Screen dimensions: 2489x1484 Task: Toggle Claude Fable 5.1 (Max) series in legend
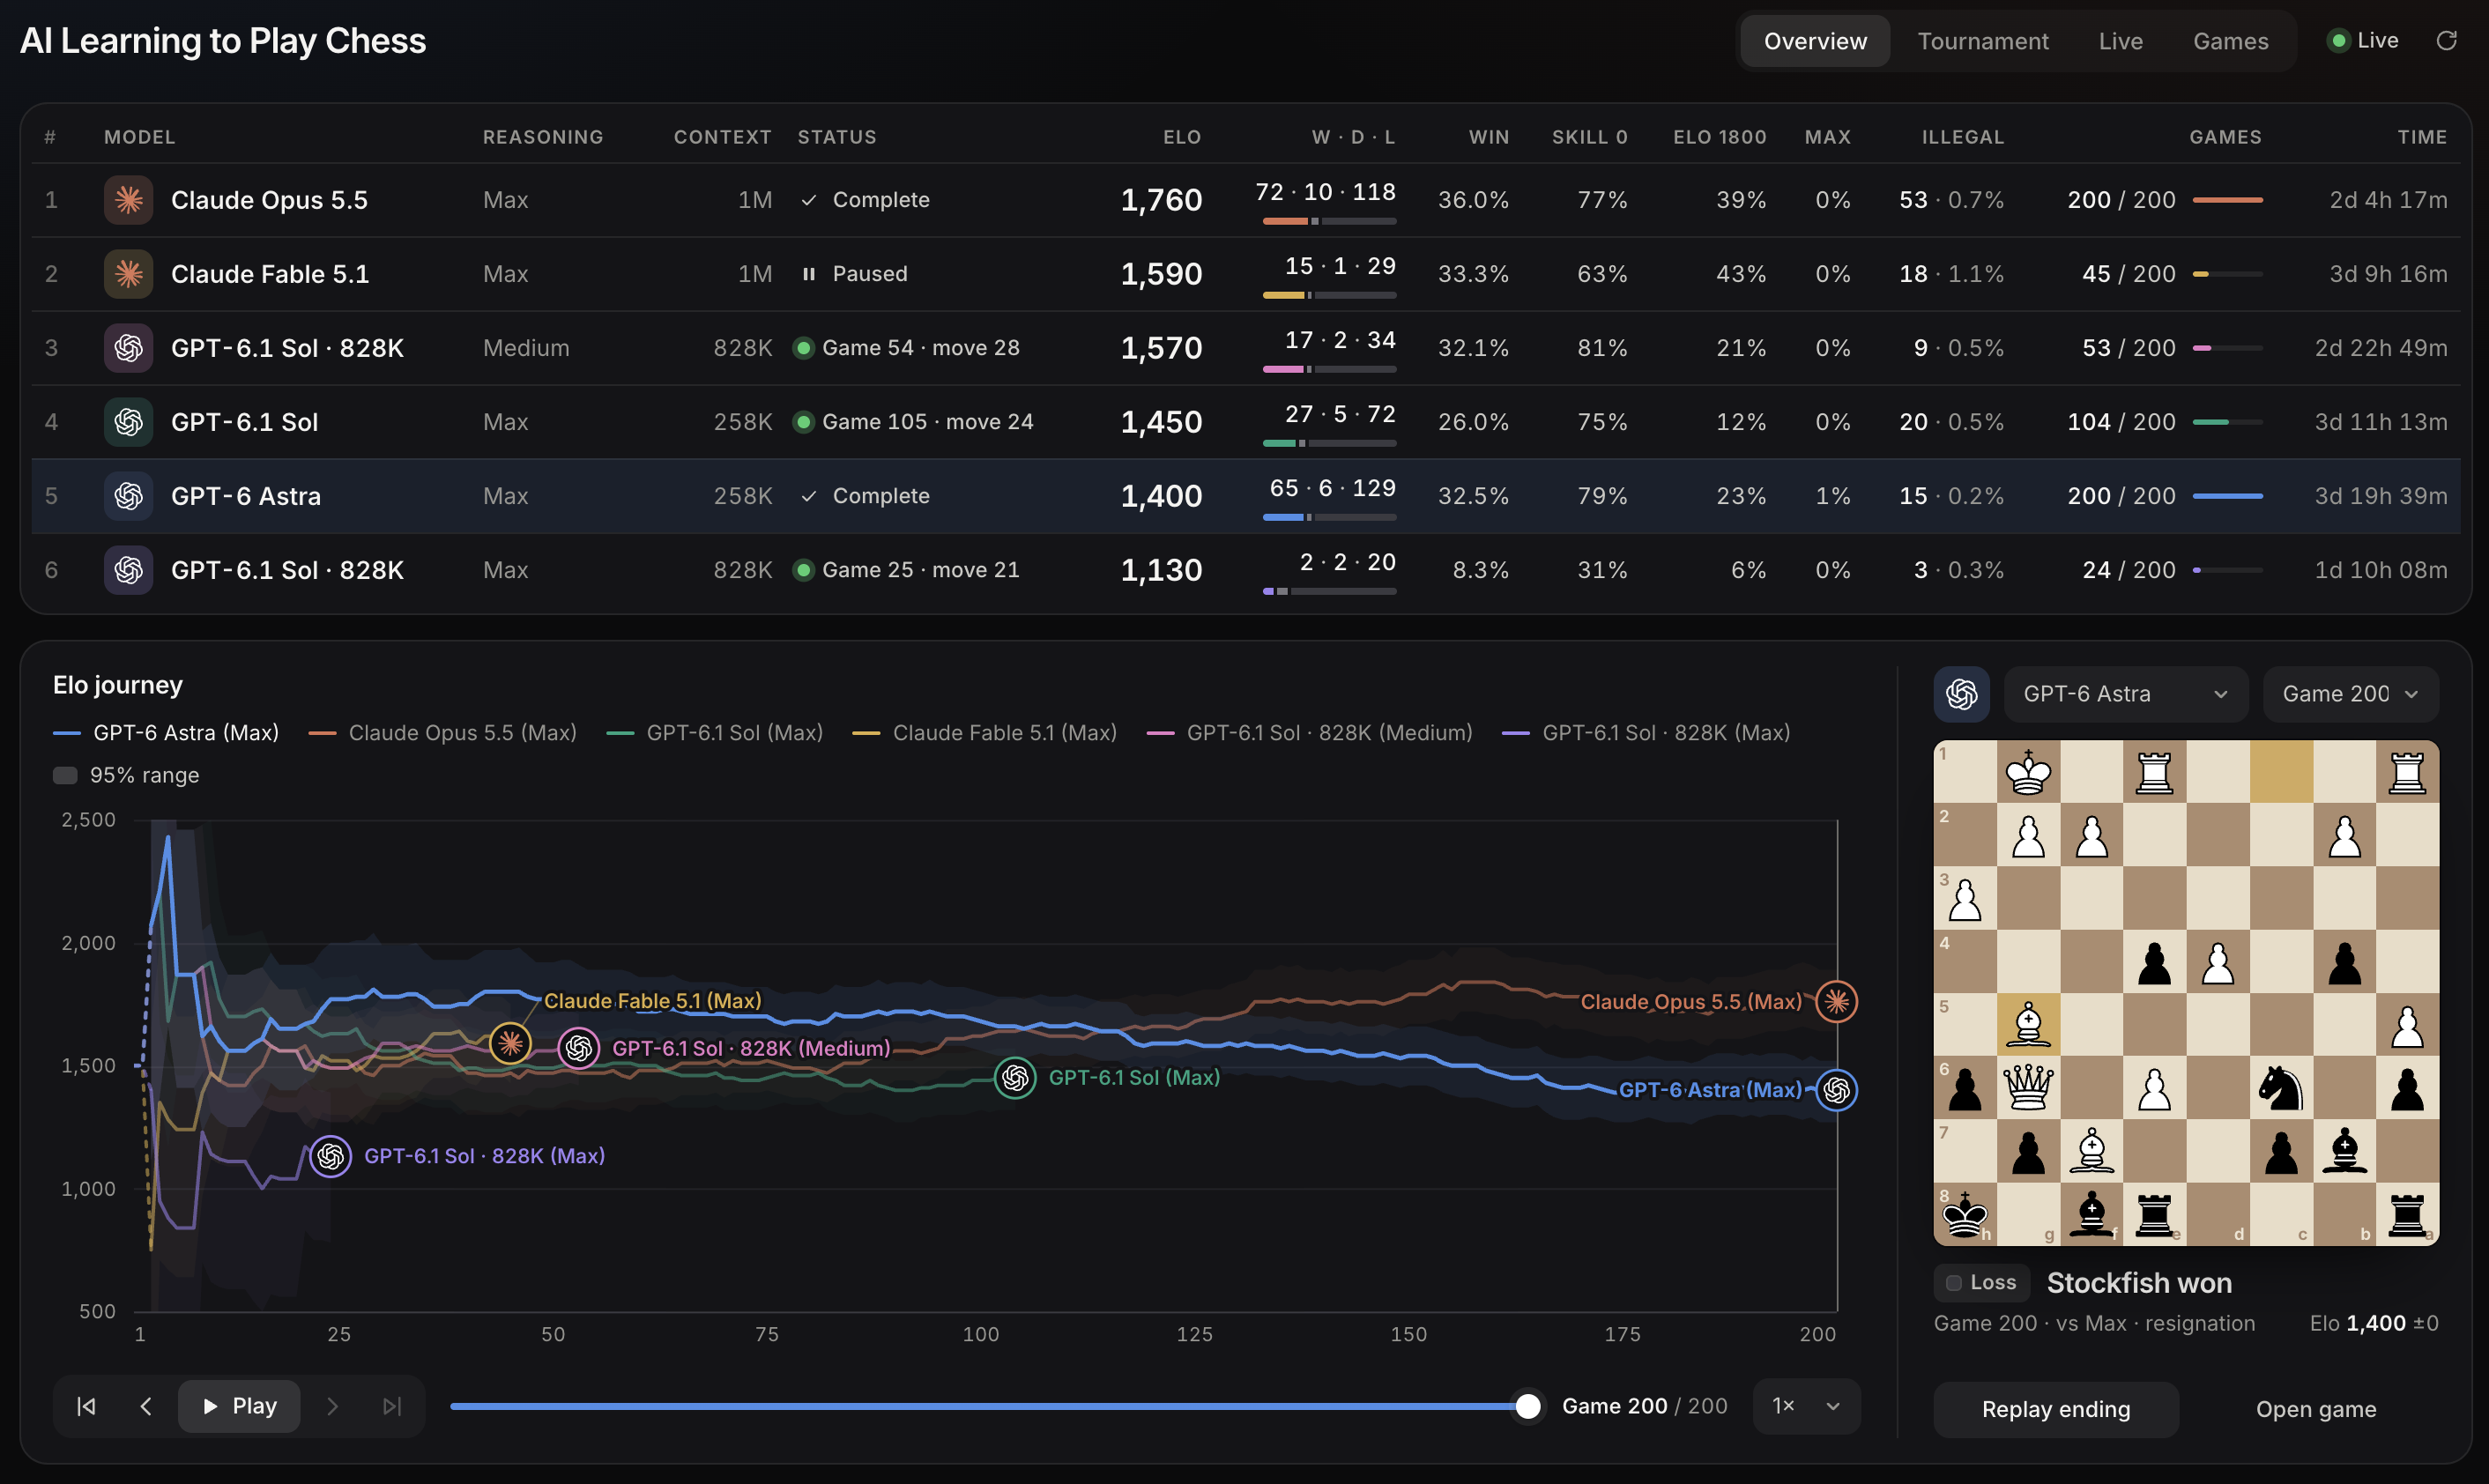pos(985,733)
